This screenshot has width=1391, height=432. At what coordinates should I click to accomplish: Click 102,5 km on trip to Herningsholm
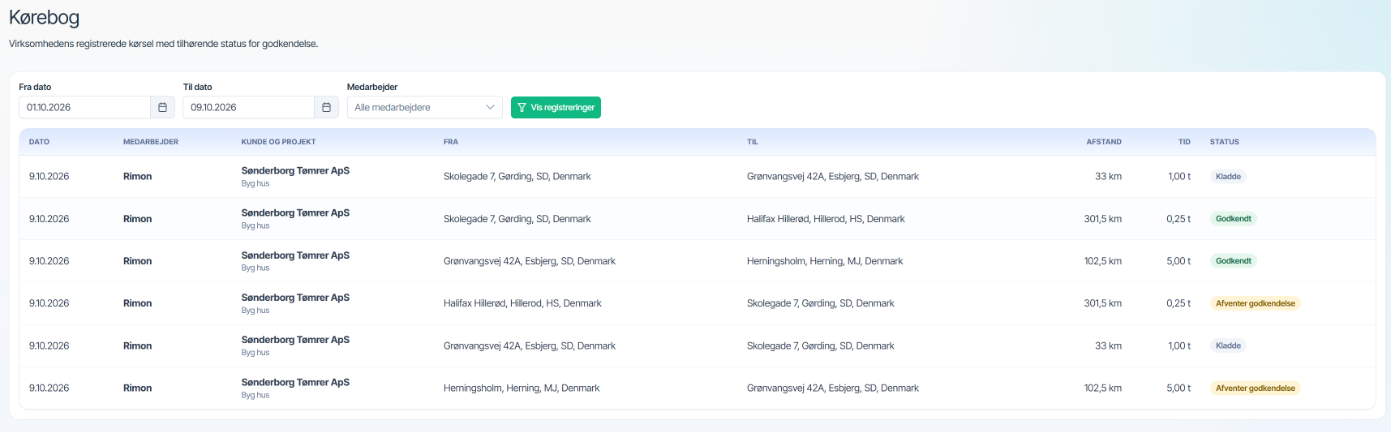coord(1103,261)
